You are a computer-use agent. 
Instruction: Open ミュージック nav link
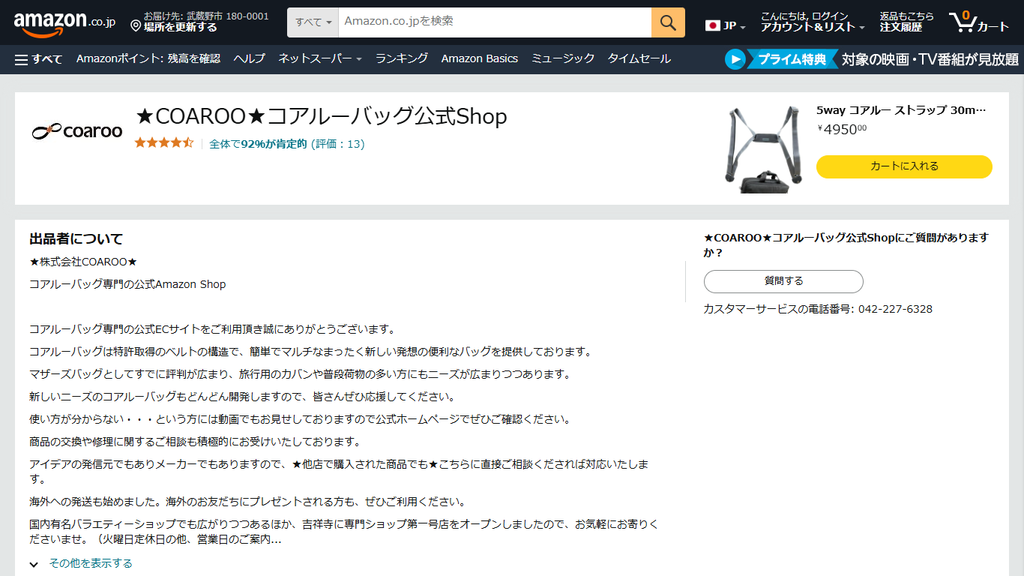[x=563, y=59]
